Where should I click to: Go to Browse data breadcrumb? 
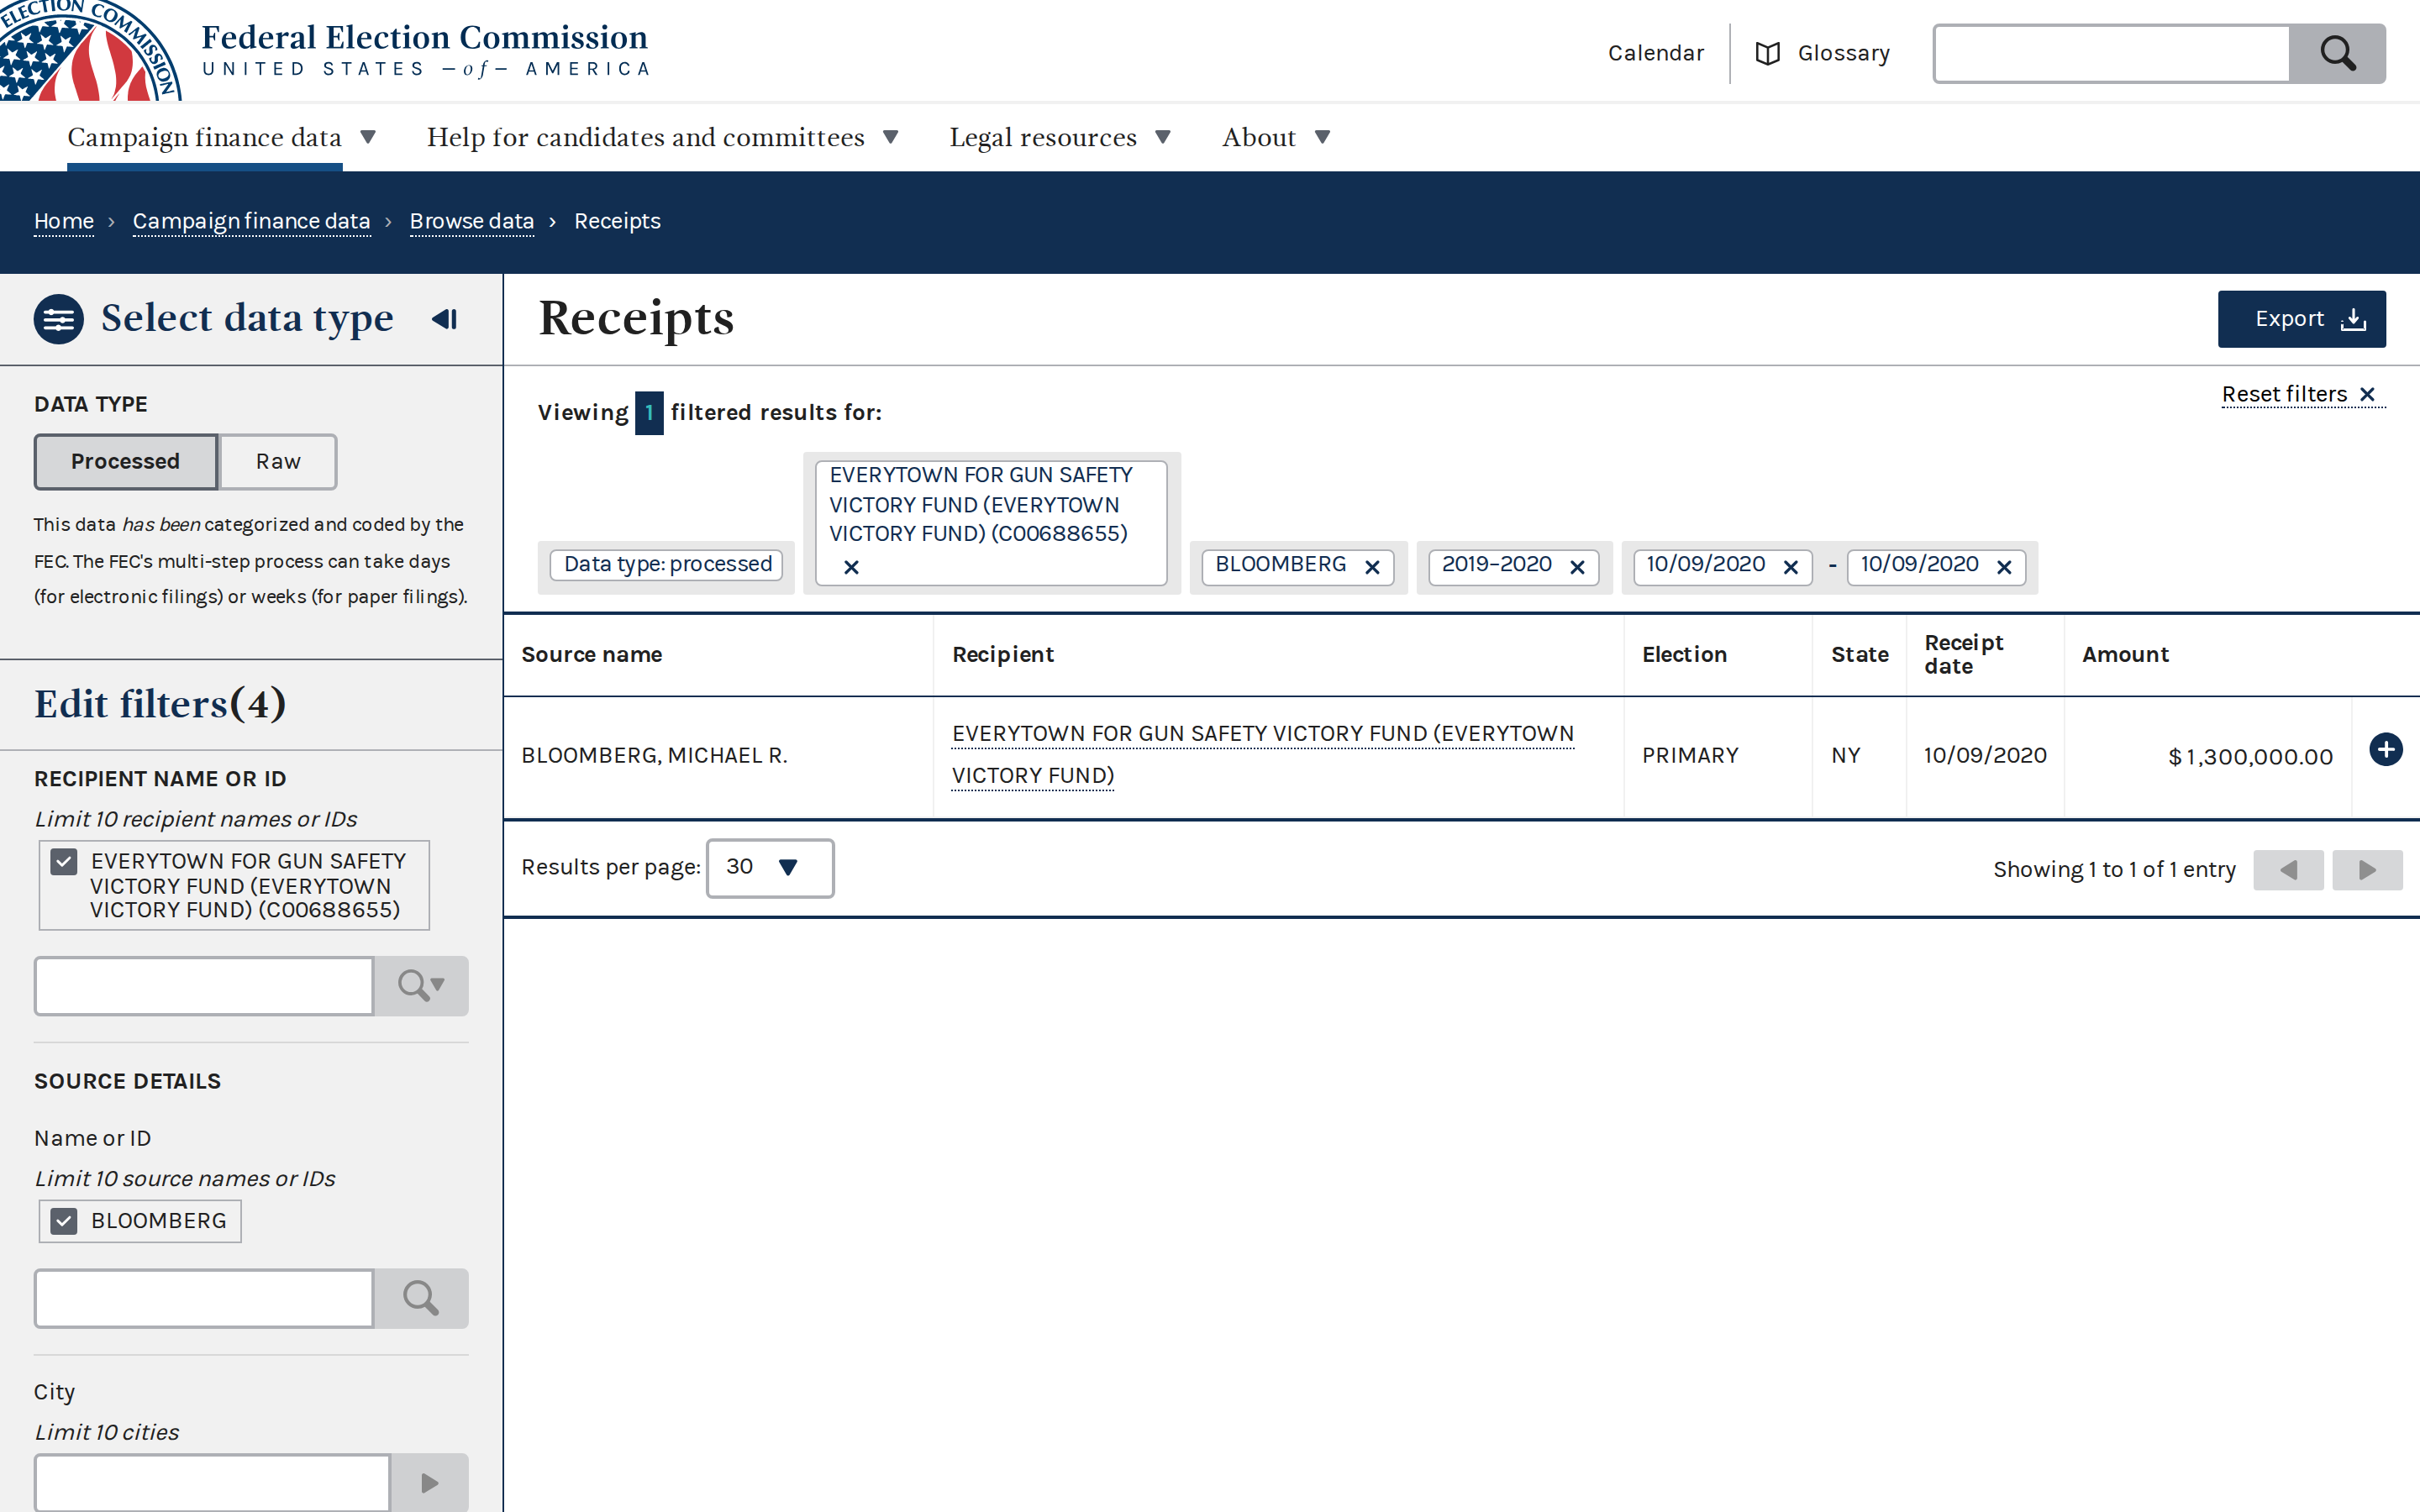point(472,221)
